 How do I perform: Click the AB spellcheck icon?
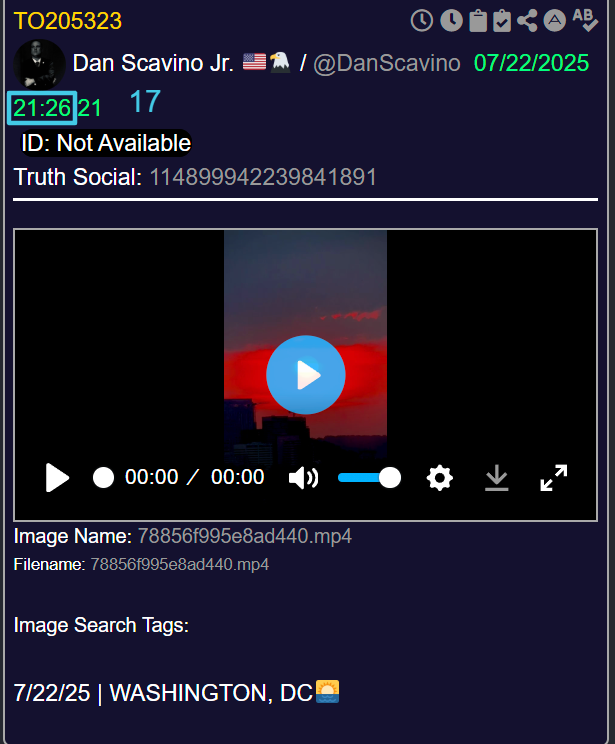(585, 20)
